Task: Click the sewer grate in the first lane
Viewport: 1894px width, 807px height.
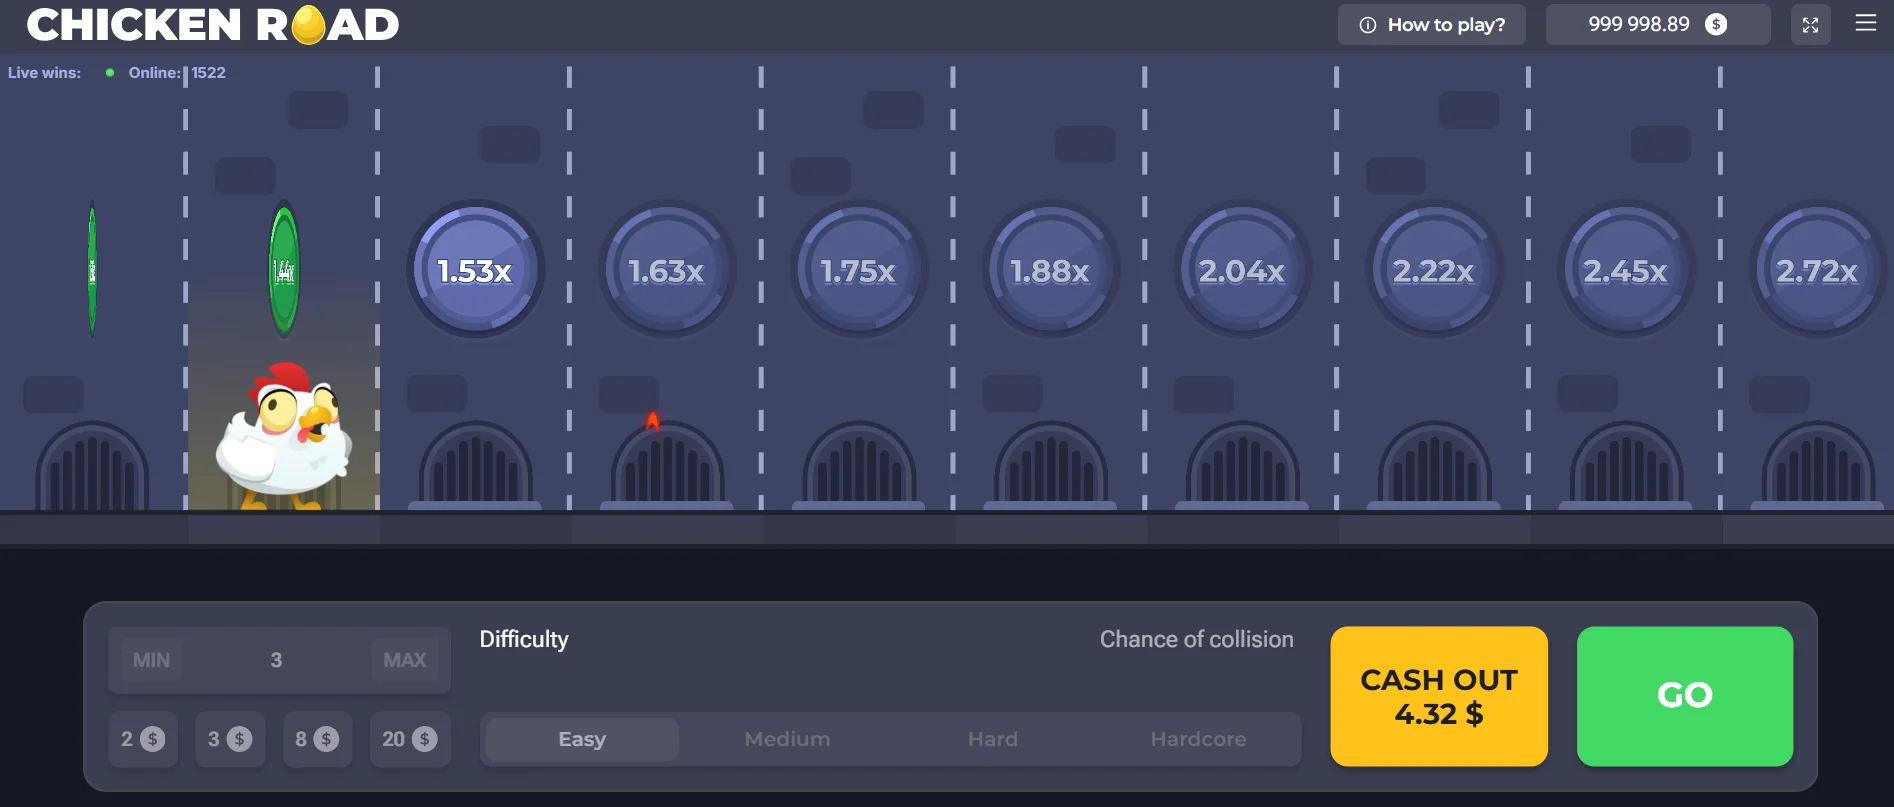Action: pyautogui.click(x=92, y=466)
